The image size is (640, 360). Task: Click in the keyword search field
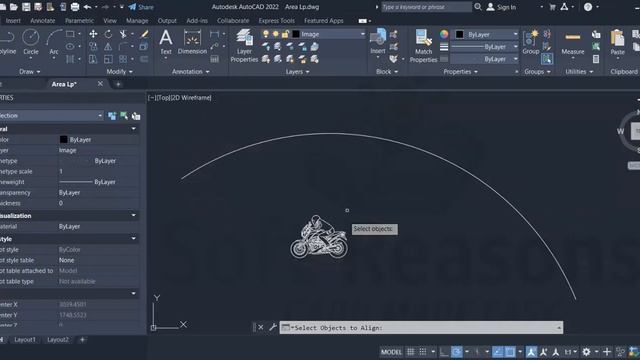pyautogui.click(x=426, y=7)
